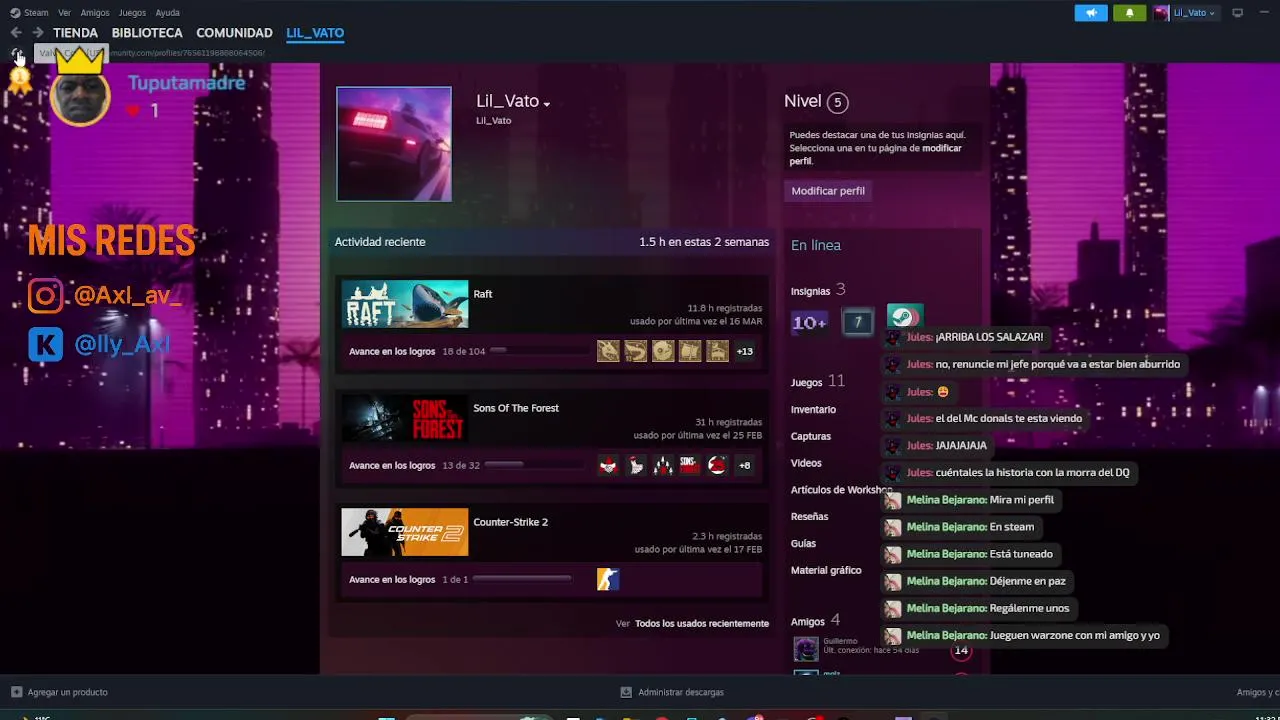Open the Material gráfico link
The height and width of the screenshot is (720, 1280).
pos(826,570)
